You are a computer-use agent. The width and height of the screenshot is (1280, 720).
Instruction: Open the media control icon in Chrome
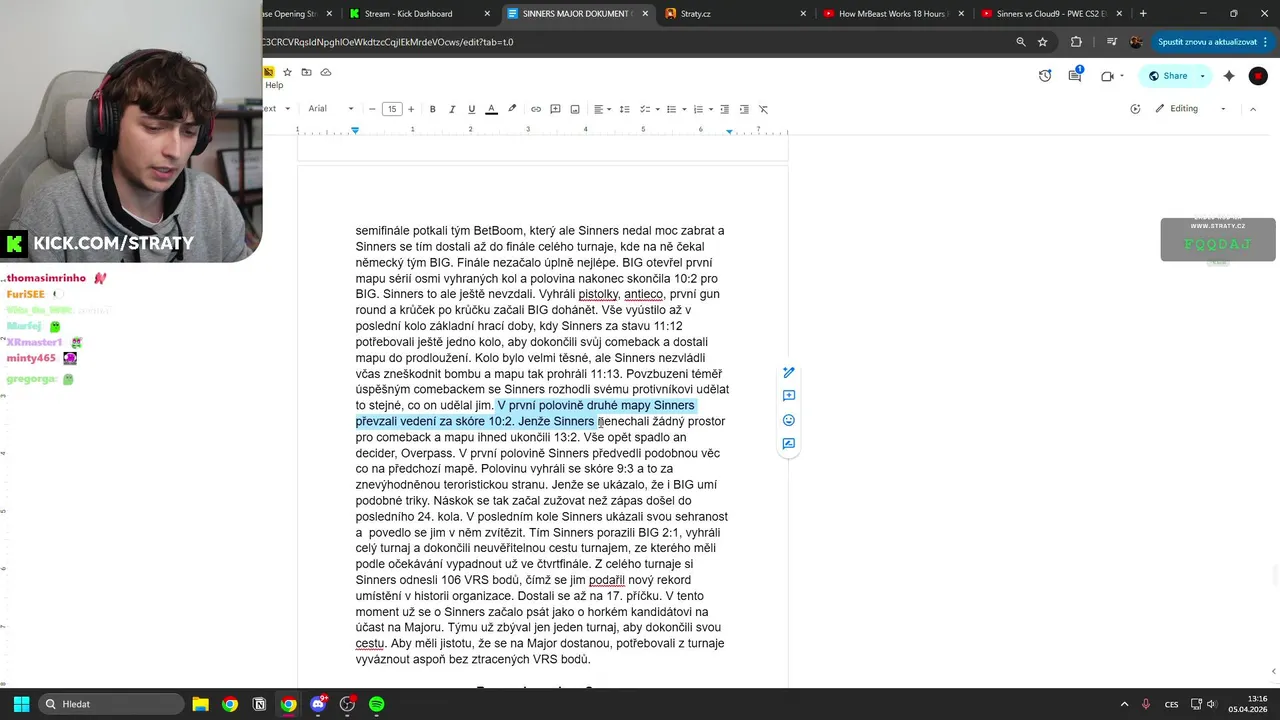(x=1111, y=42)
